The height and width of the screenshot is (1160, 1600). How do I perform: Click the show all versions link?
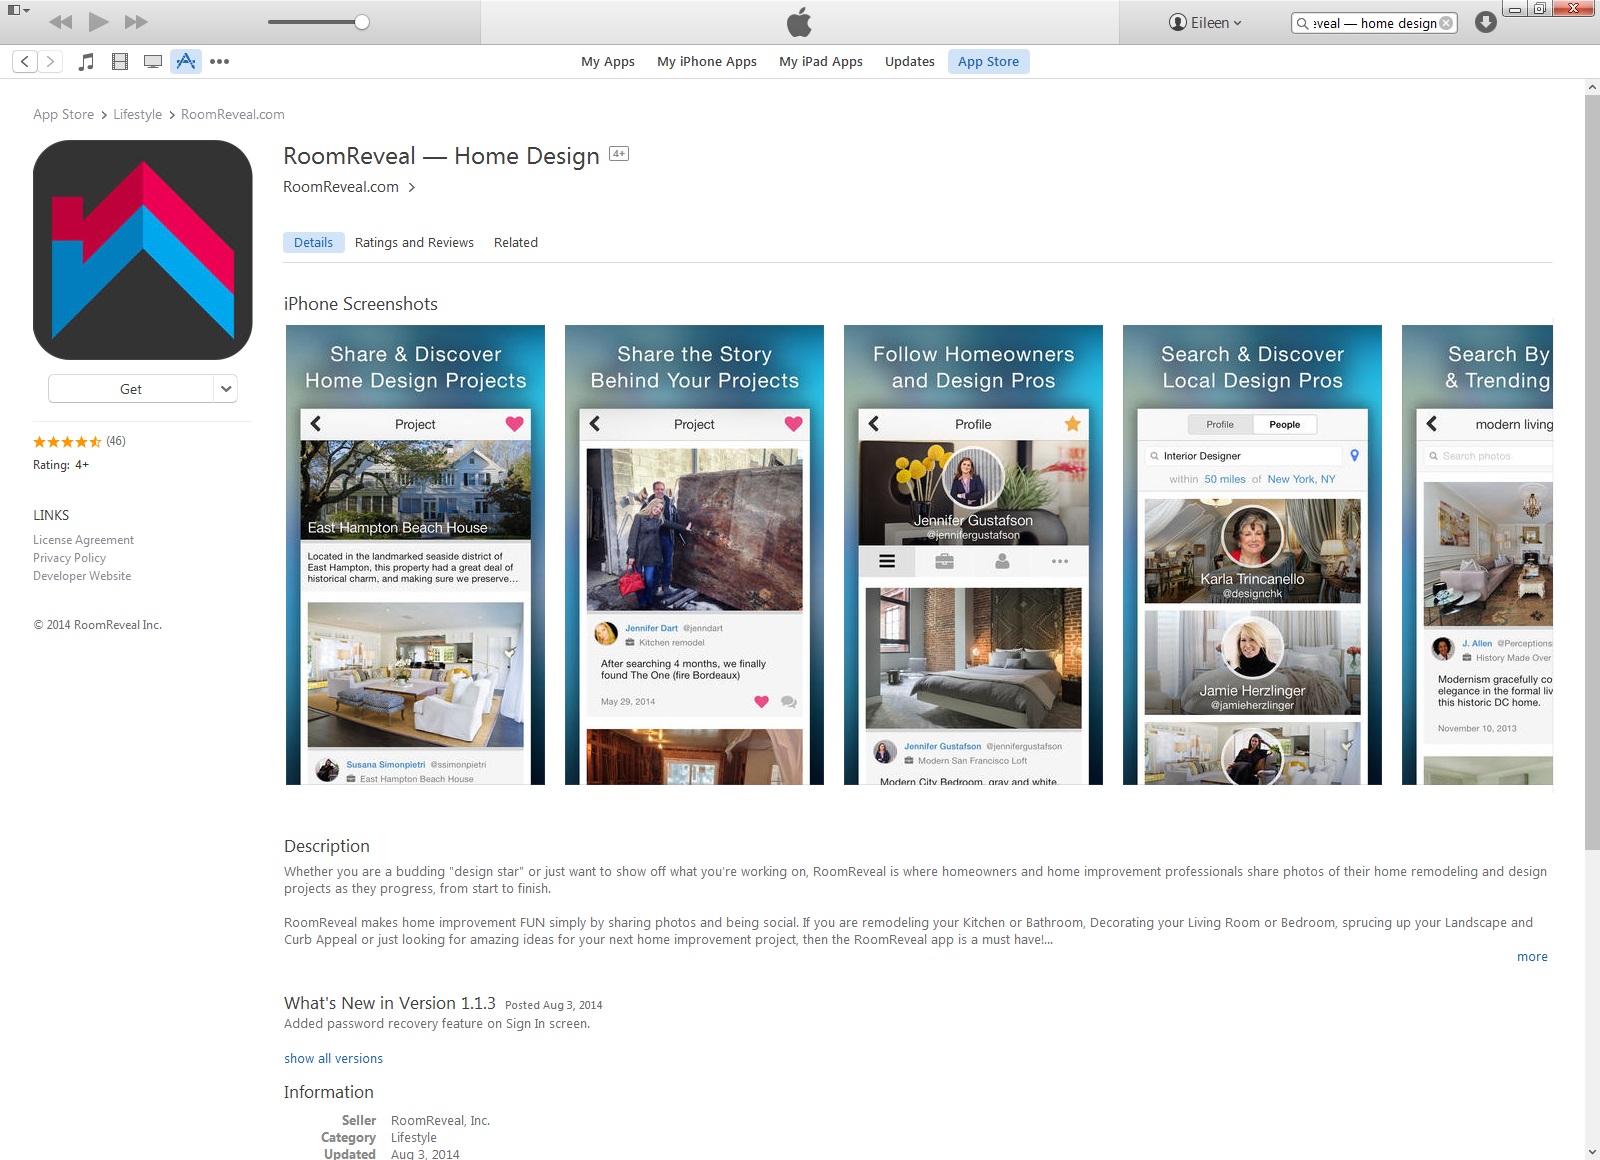coord(333,1058)
